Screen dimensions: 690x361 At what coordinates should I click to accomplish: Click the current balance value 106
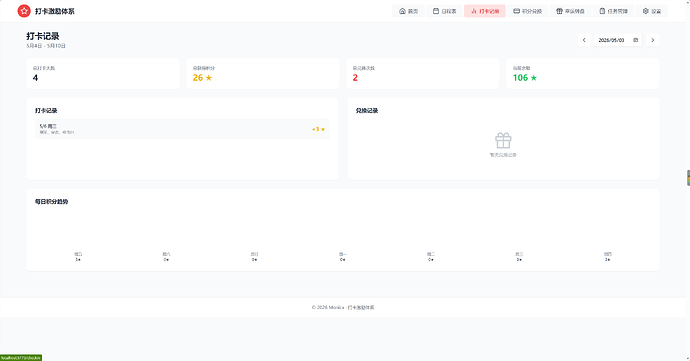[x=520, y=78]
